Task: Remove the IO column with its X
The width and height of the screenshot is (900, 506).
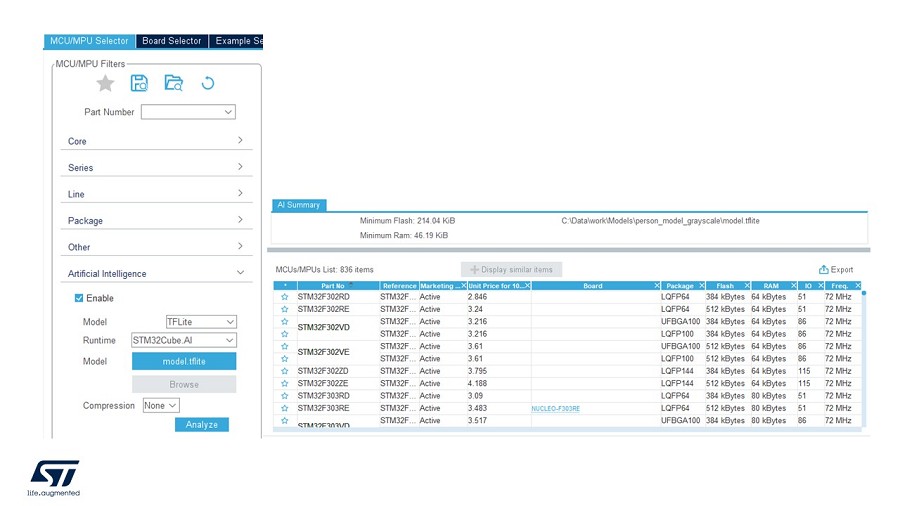Action: pos(821,286)
